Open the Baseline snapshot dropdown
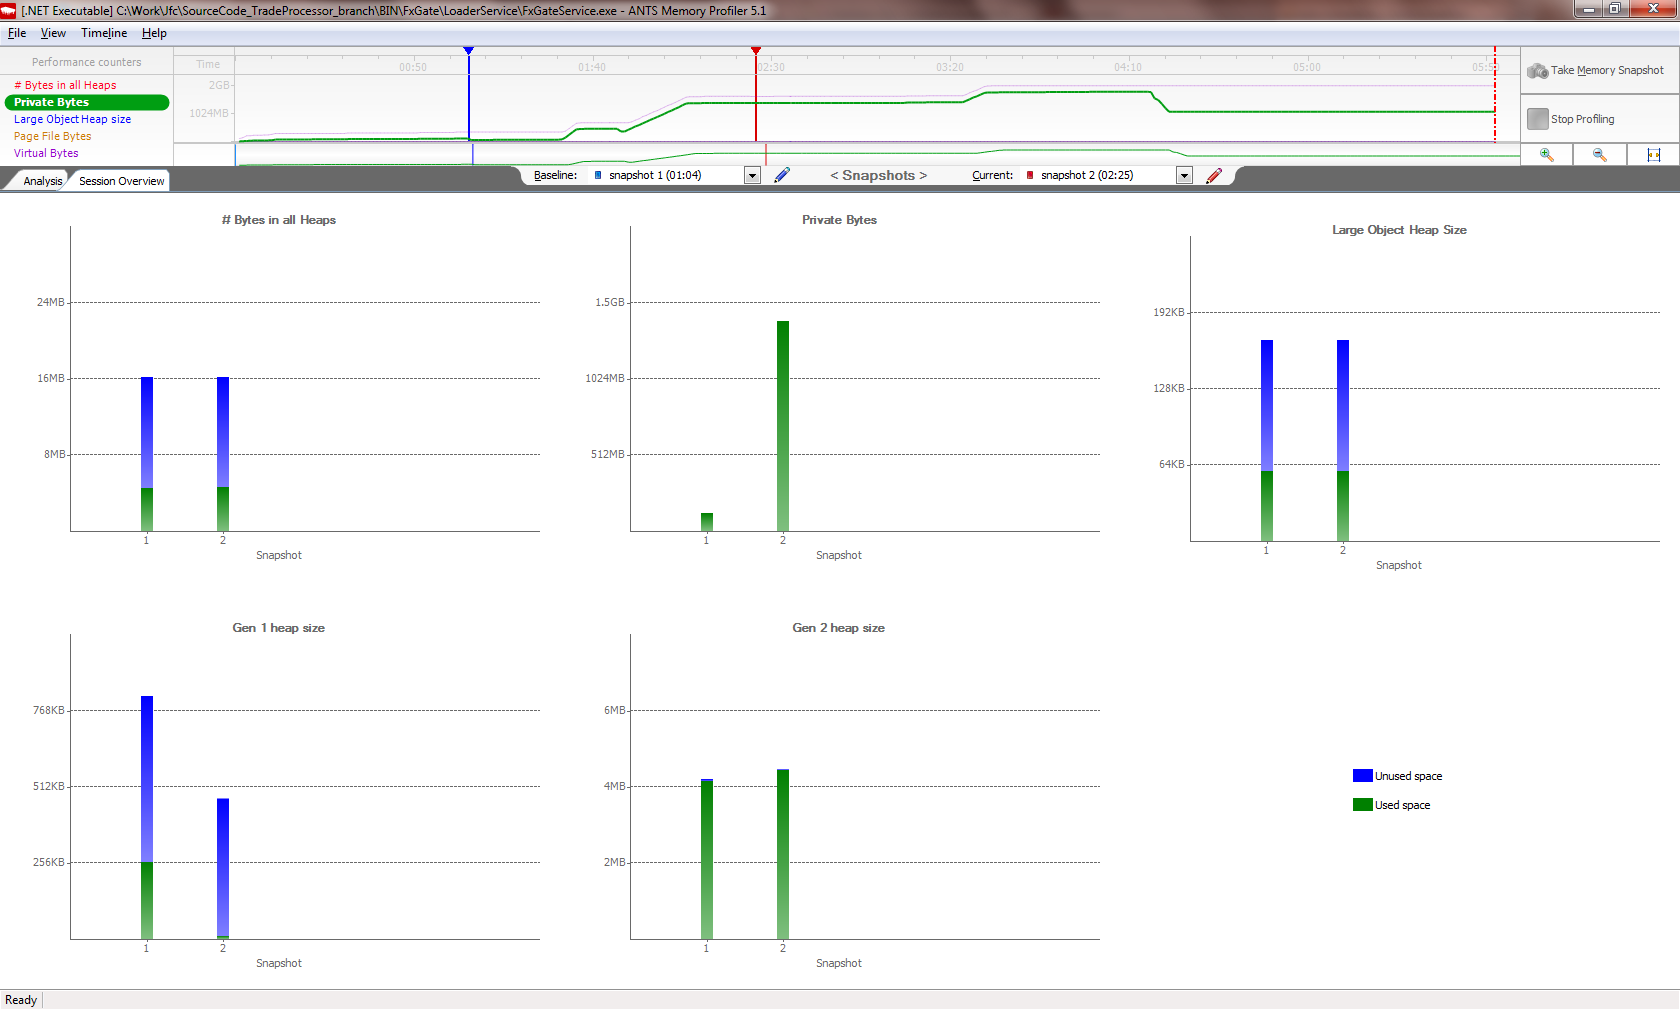Image resolution: width=1680 pixels, height=1010 pixels. pyautogui.click(x=752, y=175)
